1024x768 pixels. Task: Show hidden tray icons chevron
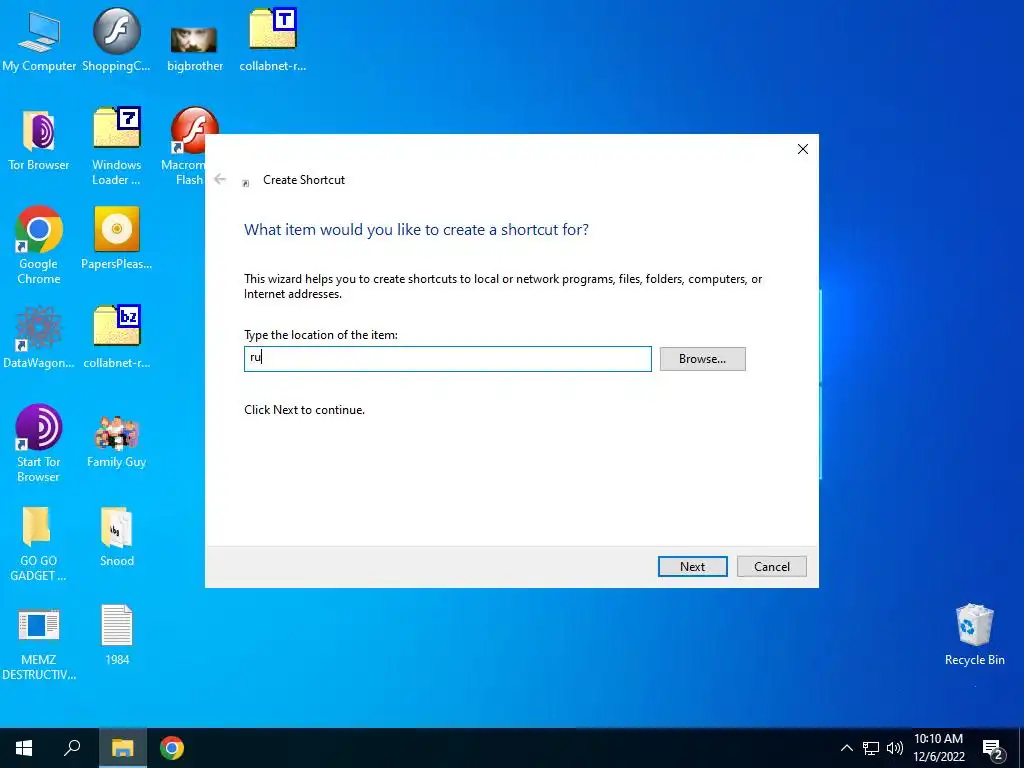pos(846,748)
